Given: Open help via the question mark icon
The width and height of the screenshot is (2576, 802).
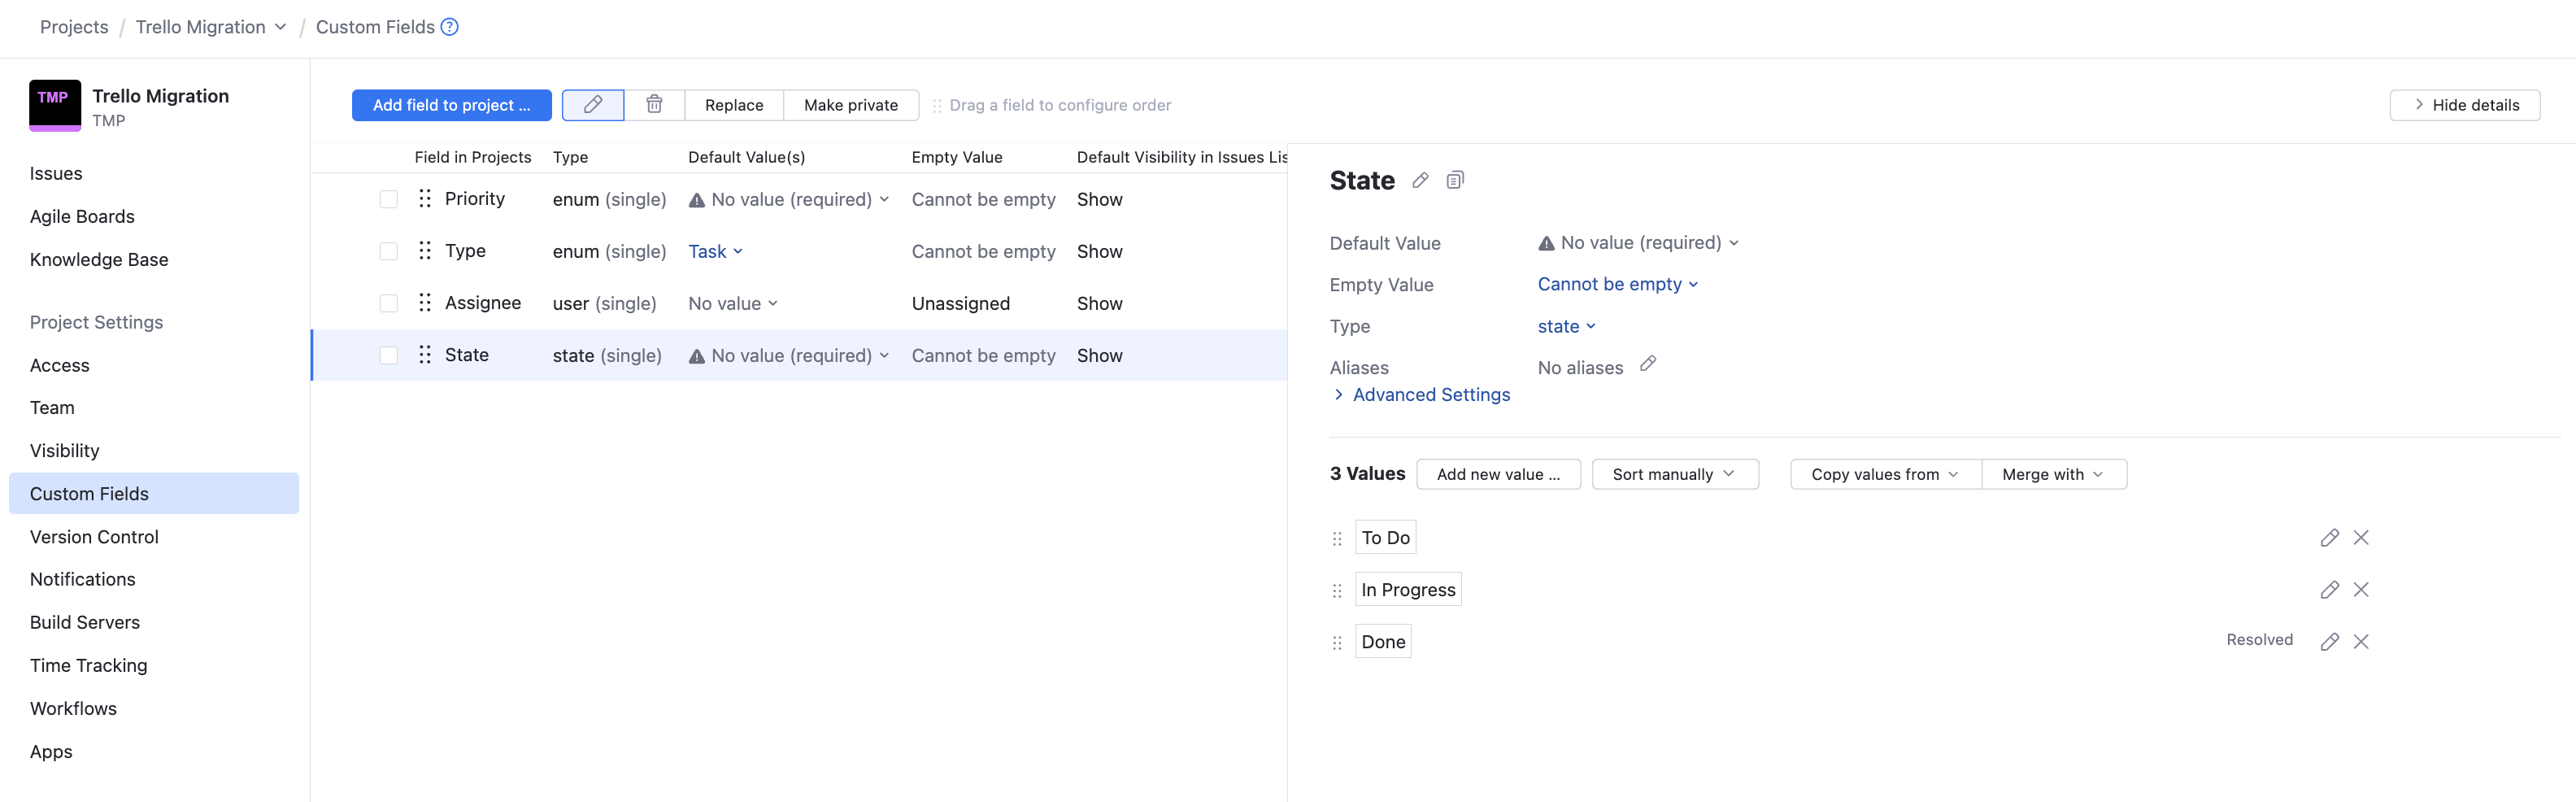Looking at the screenshot, I should tap(449, 27).
